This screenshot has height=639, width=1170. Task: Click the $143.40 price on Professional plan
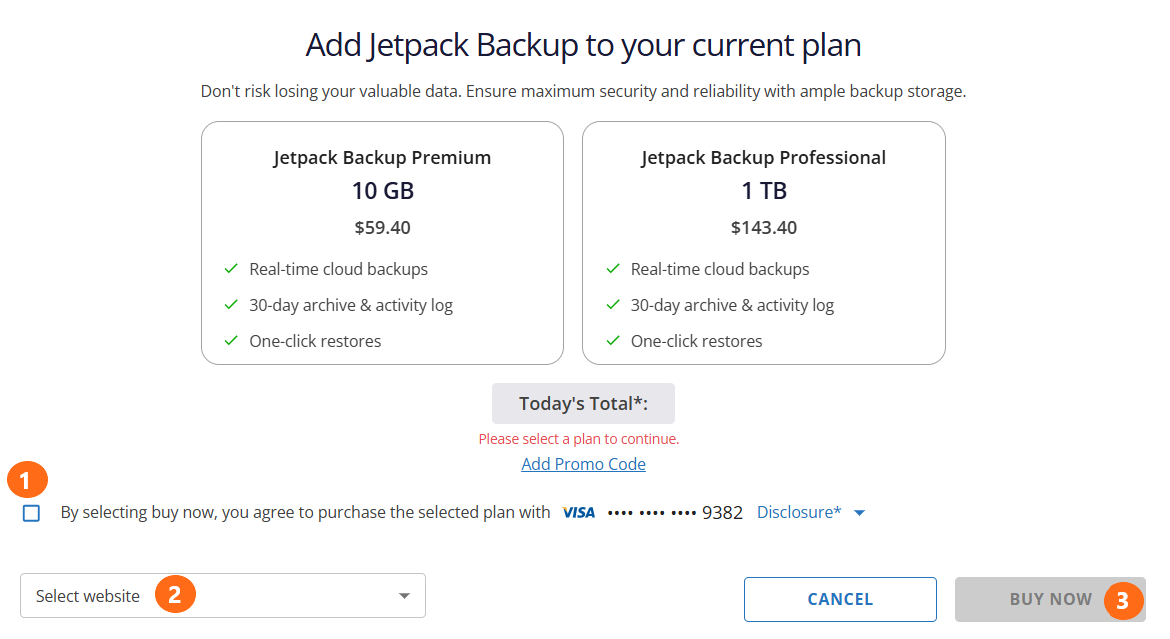tap(763, 227)
